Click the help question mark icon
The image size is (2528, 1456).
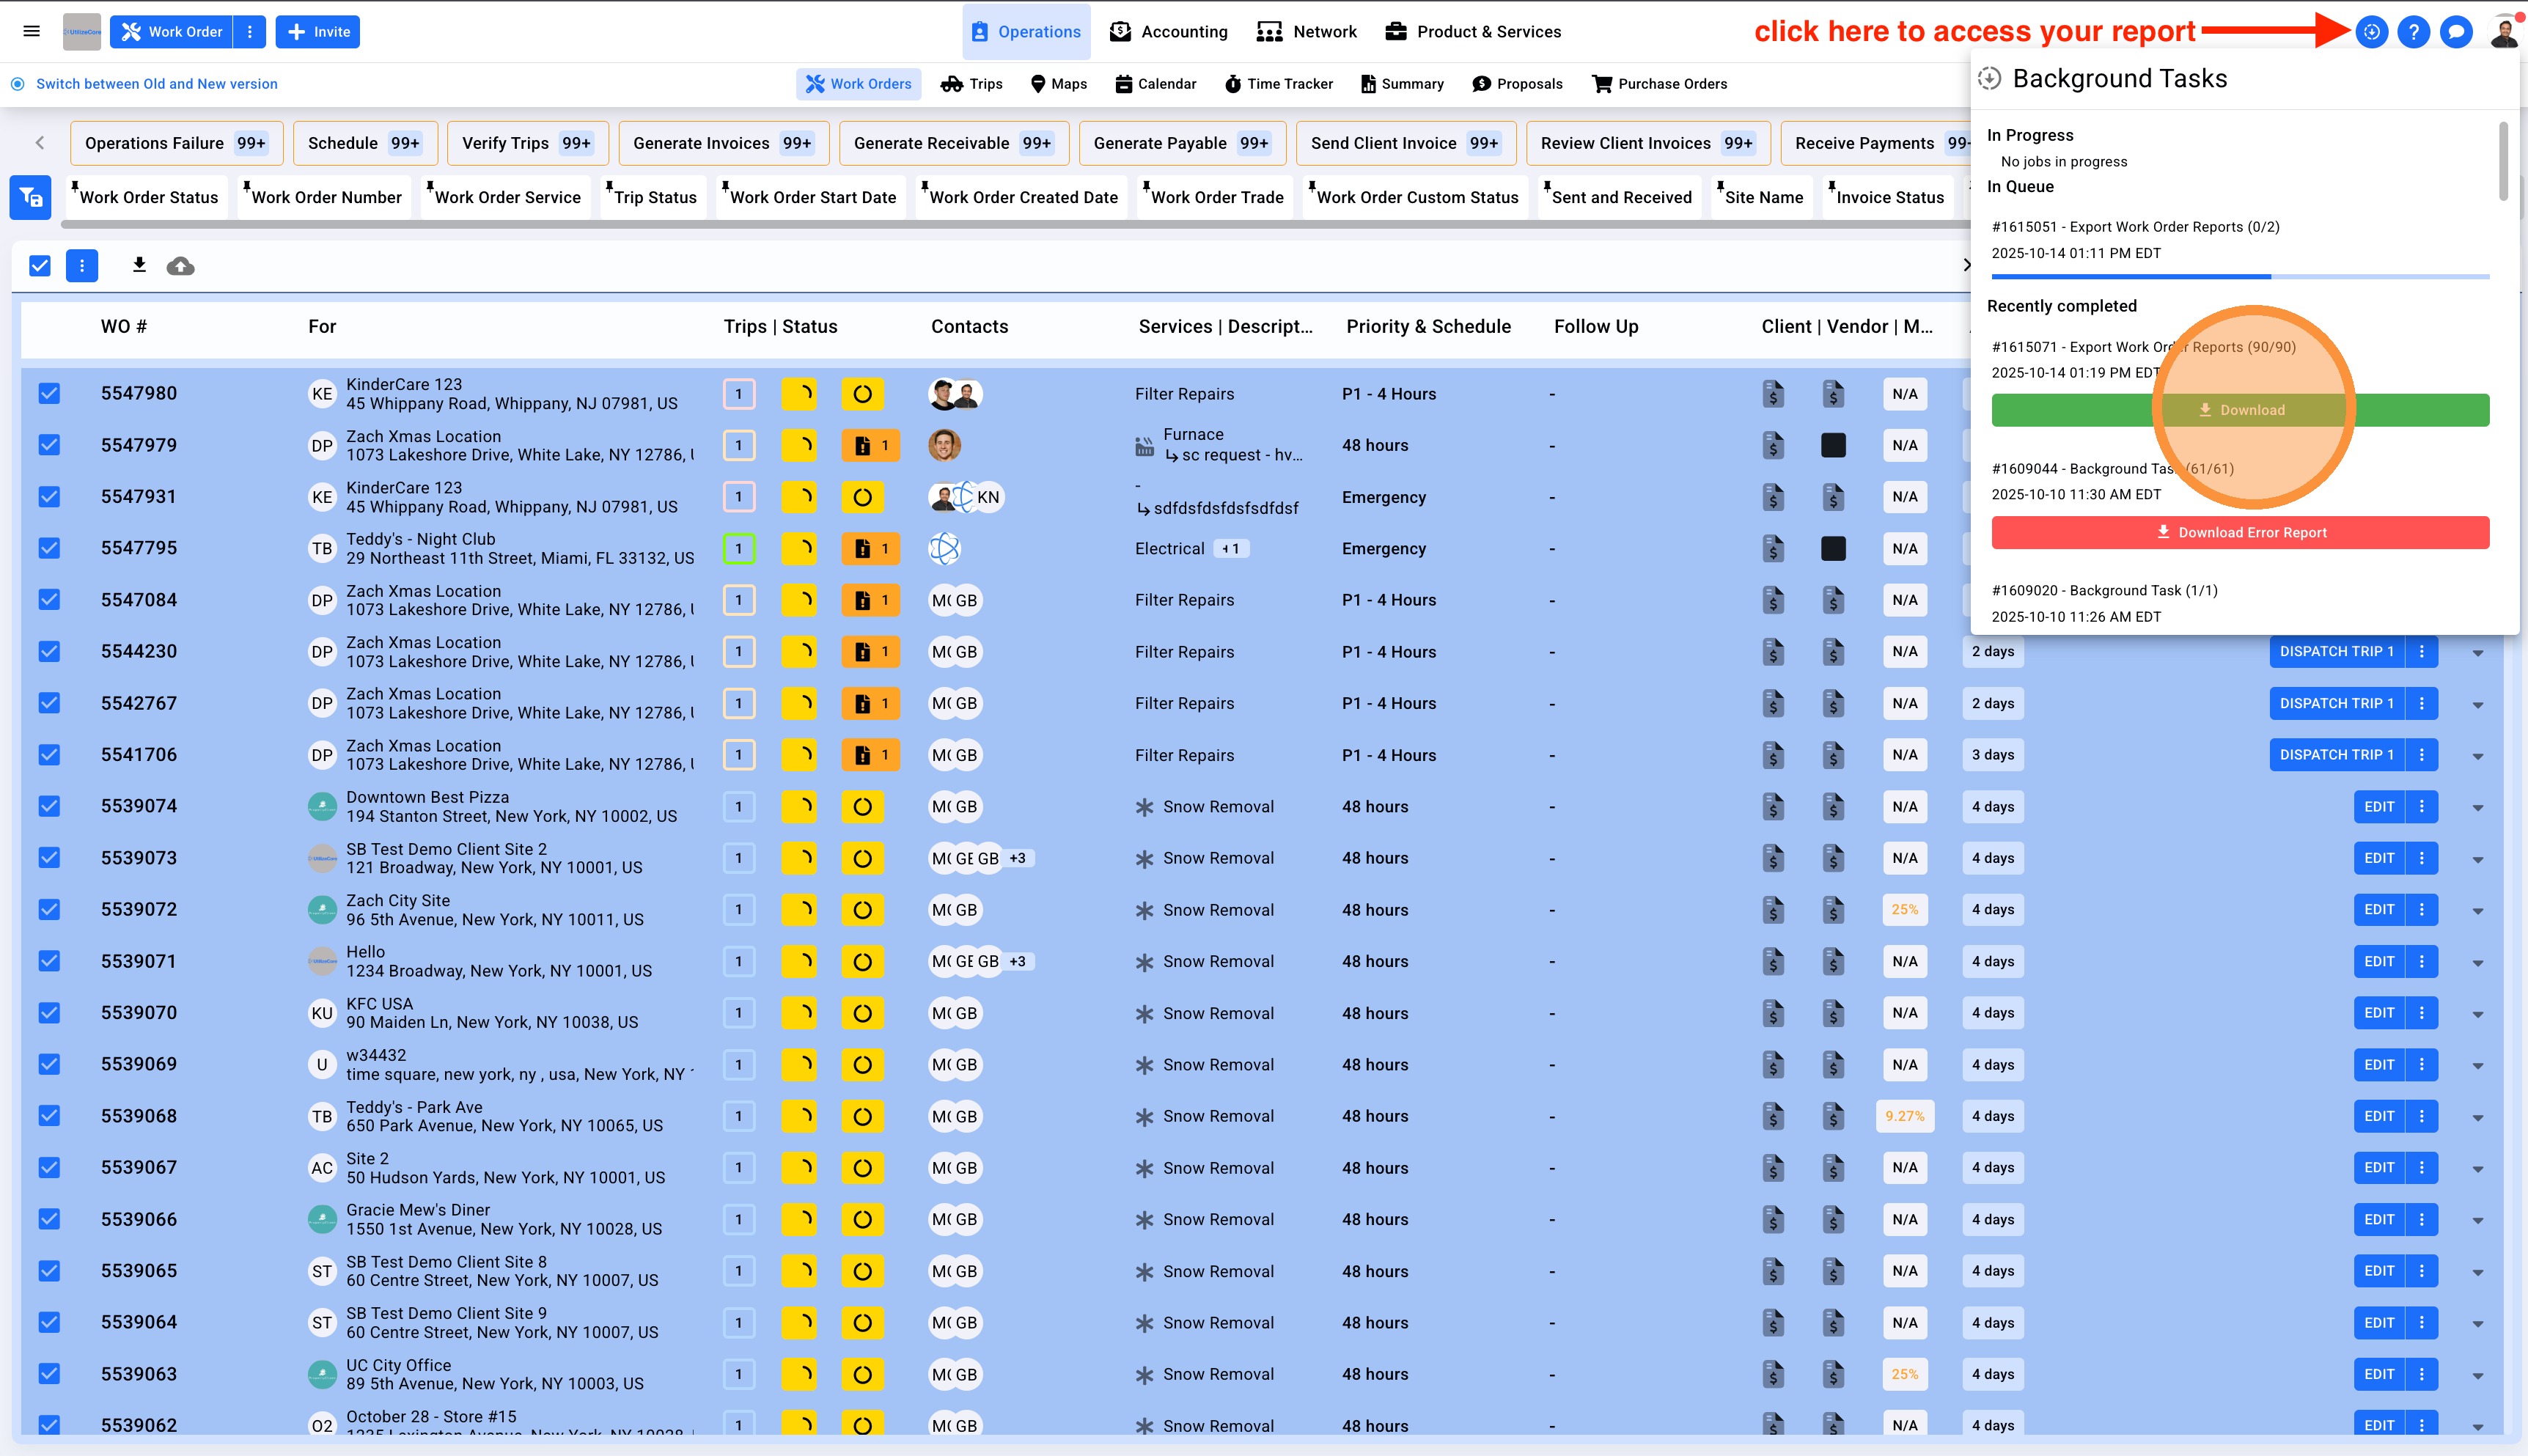click(x=2413, y=32)
